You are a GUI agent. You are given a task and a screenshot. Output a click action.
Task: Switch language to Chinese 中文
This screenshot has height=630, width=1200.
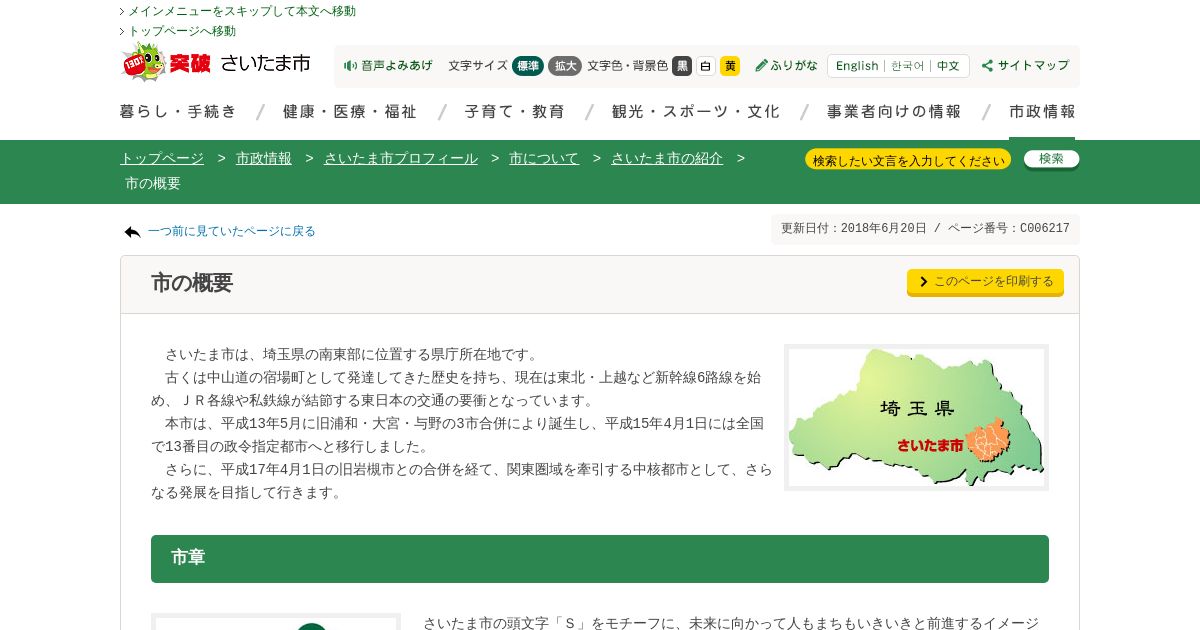948,66
